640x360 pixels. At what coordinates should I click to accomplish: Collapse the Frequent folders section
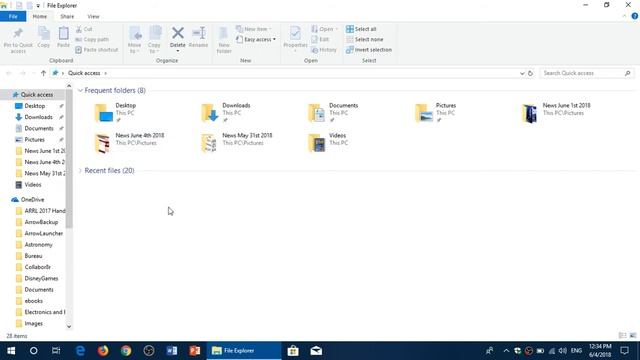80,90
